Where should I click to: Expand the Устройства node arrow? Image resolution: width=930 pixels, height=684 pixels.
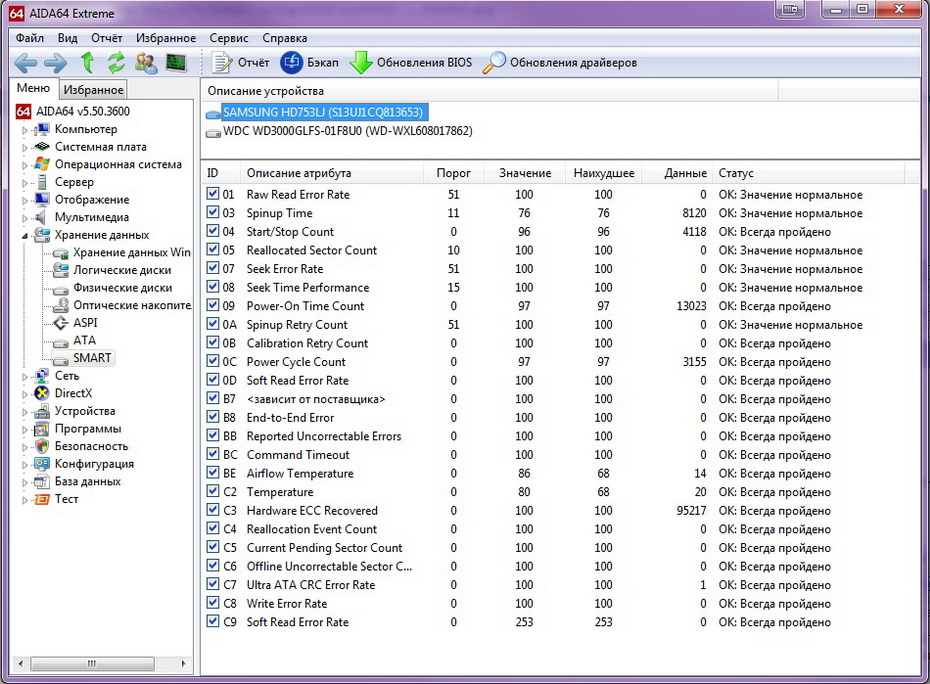coord(25,412)
